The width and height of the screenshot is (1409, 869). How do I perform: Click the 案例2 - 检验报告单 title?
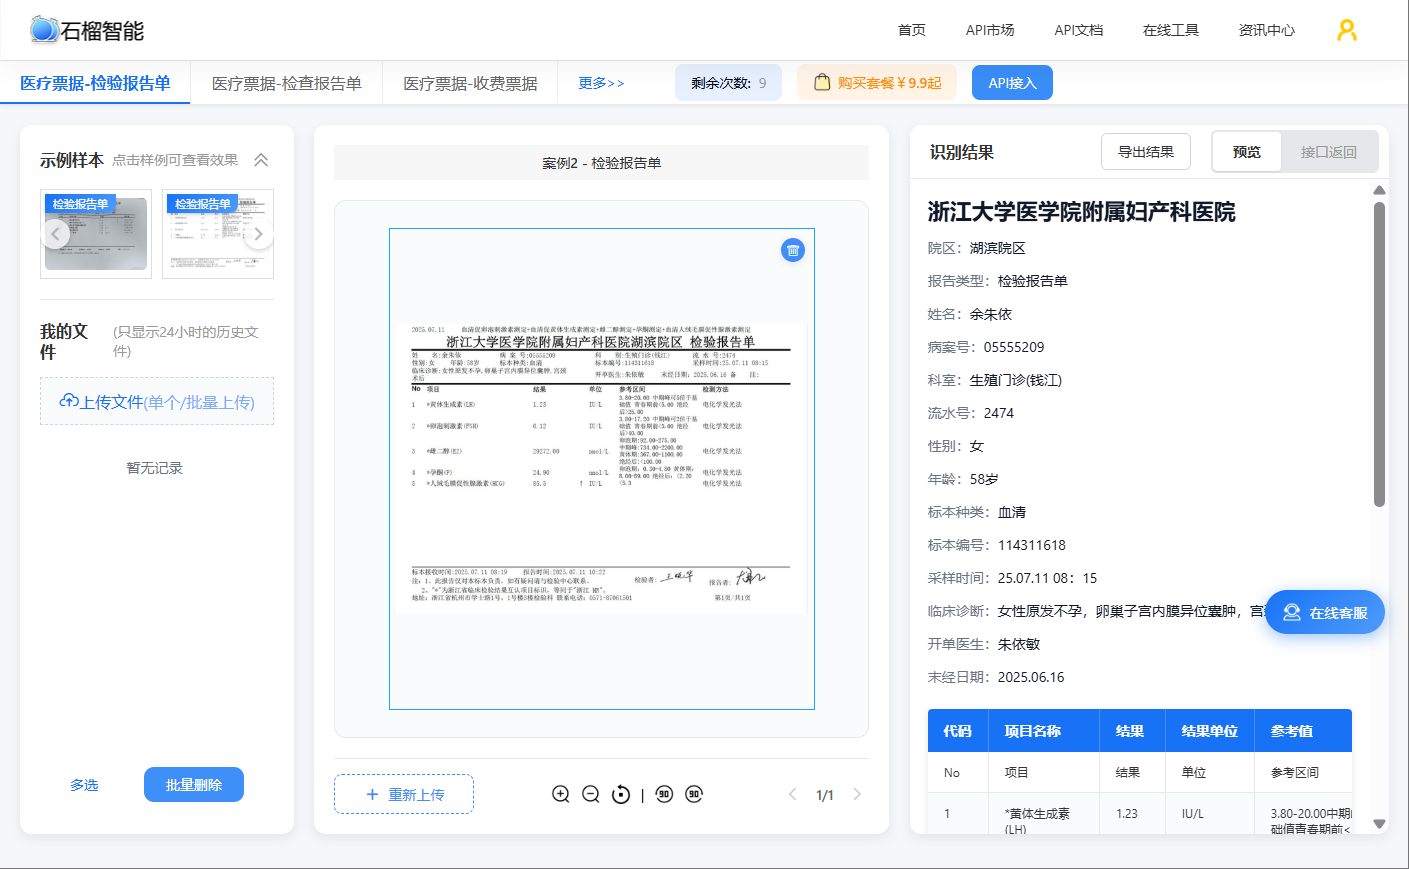[x=601, y=162]
